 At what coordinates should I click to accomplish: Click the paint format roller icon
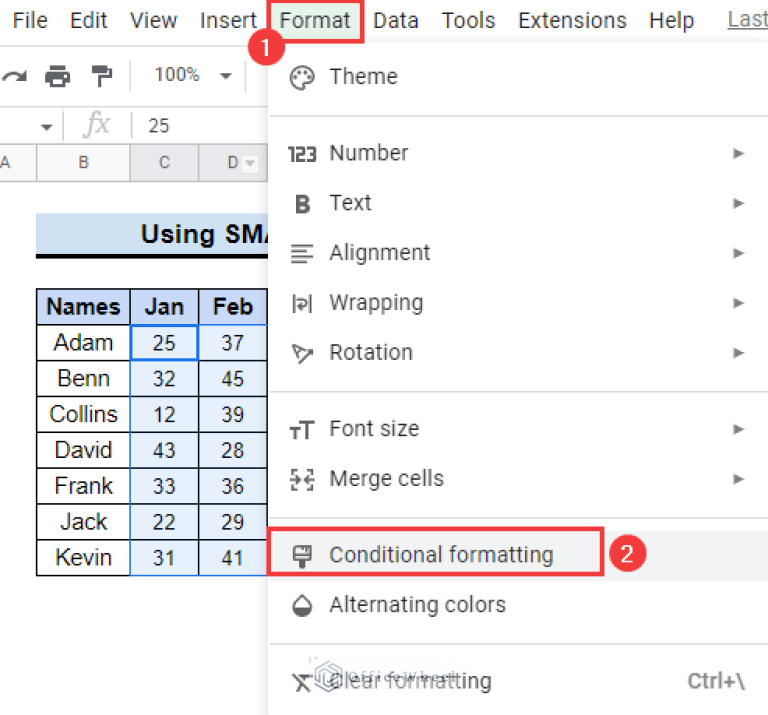coord(102,76)
